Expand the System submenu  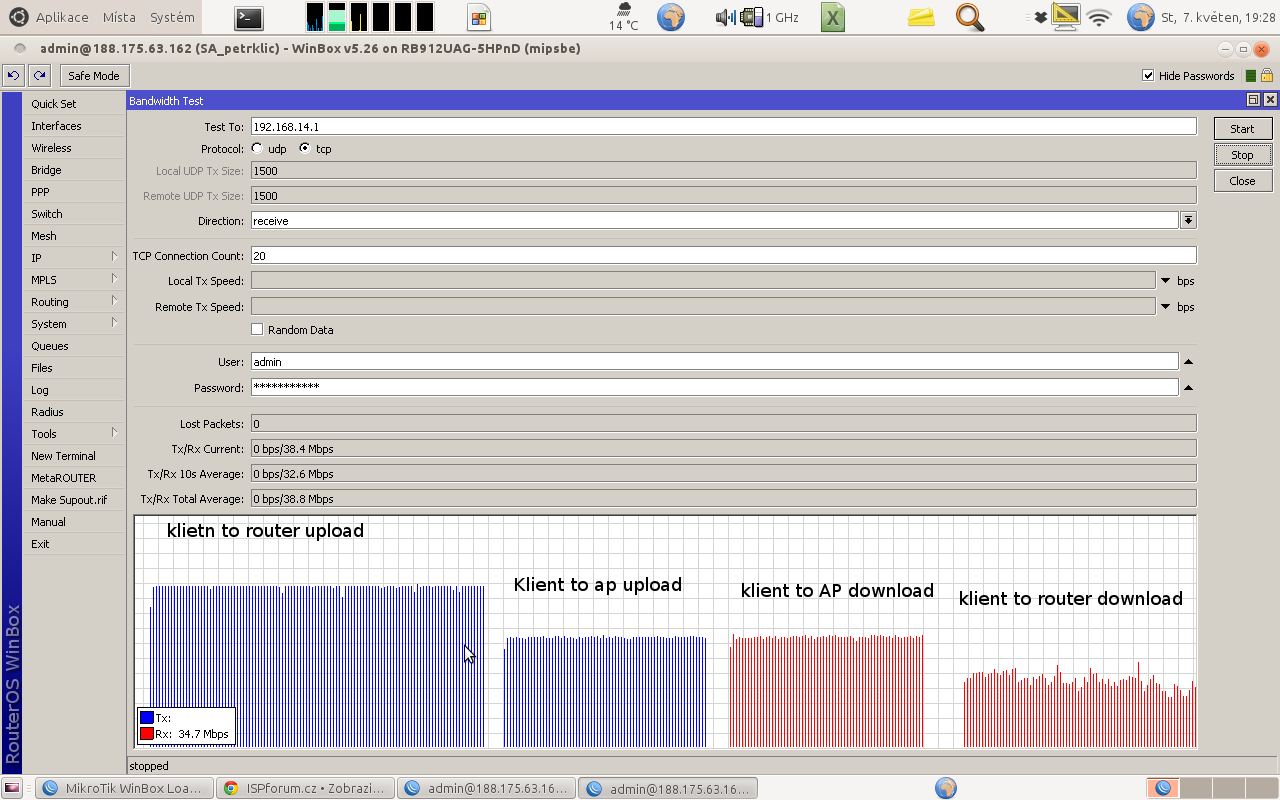tap(75, 324)
